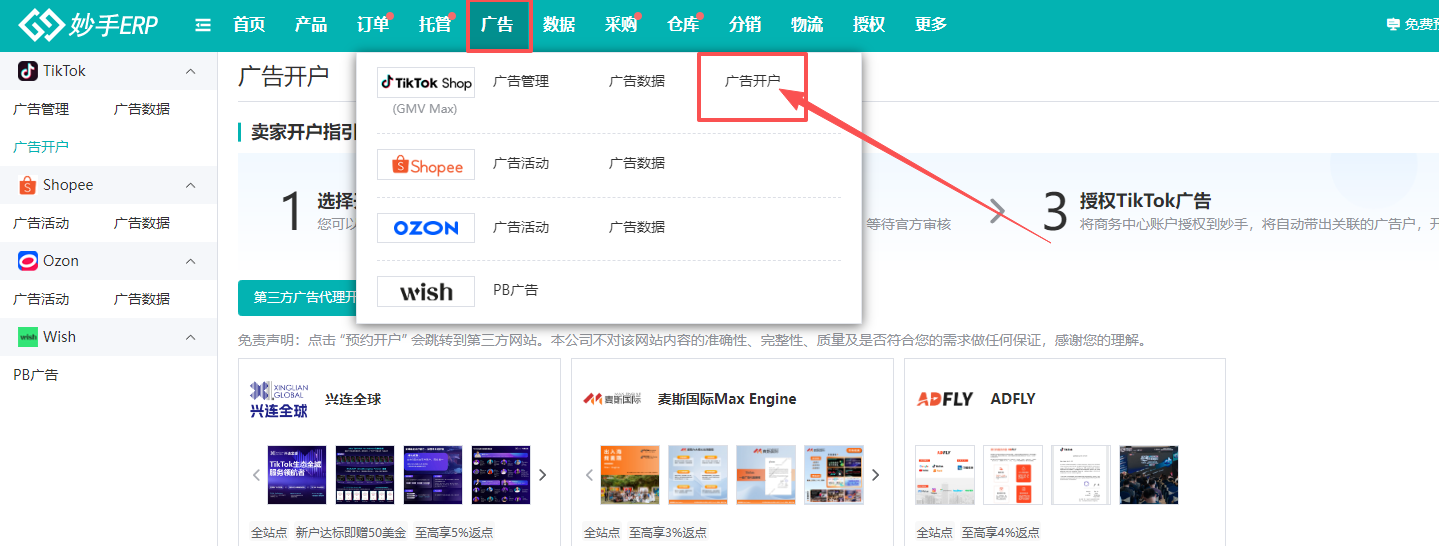Open the 仓库 menu

[x=683, y=25]
